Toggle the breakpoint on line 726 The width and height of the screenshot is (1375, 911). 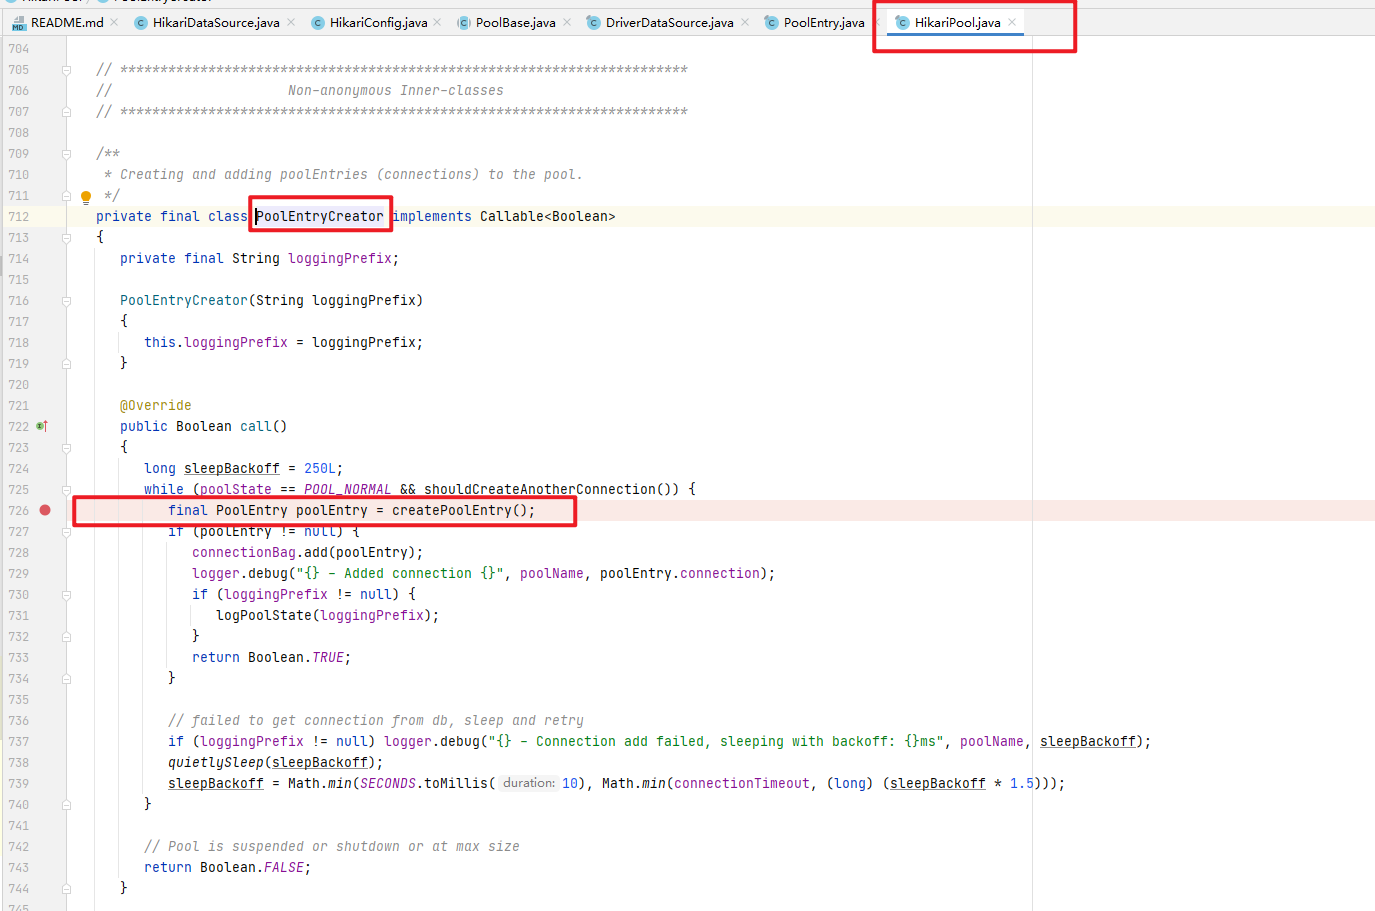click(x=45, y=510)
